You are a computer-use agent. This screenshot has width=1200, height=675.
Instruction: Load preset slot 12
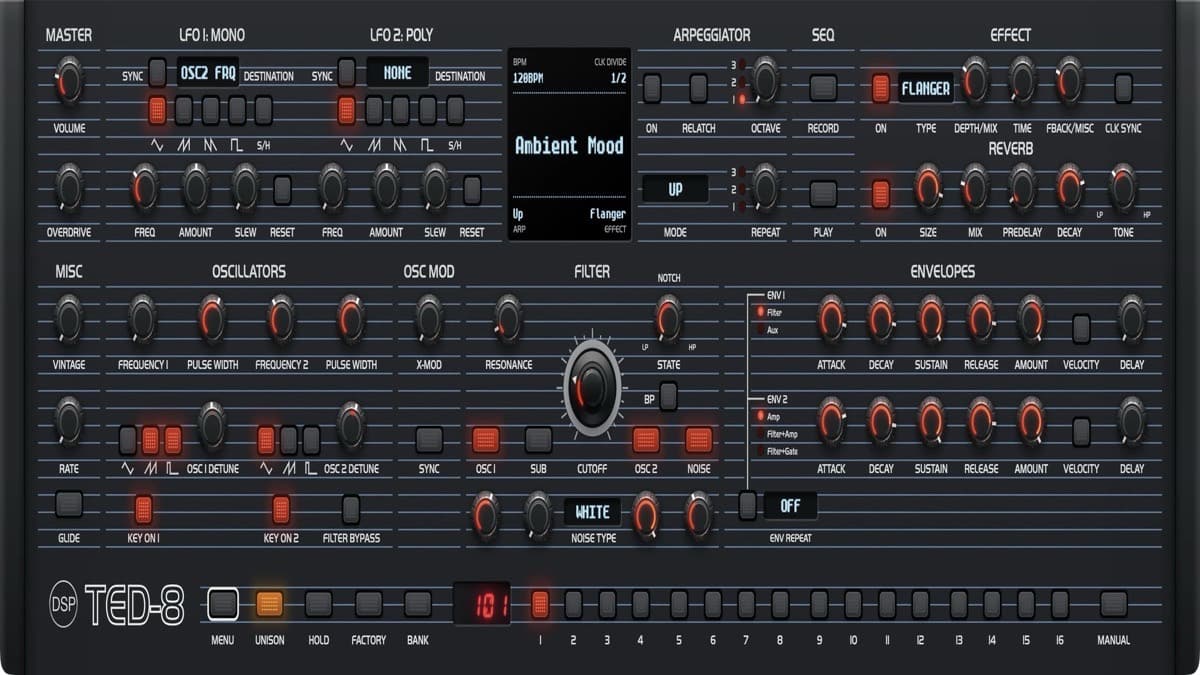point(920,604)
